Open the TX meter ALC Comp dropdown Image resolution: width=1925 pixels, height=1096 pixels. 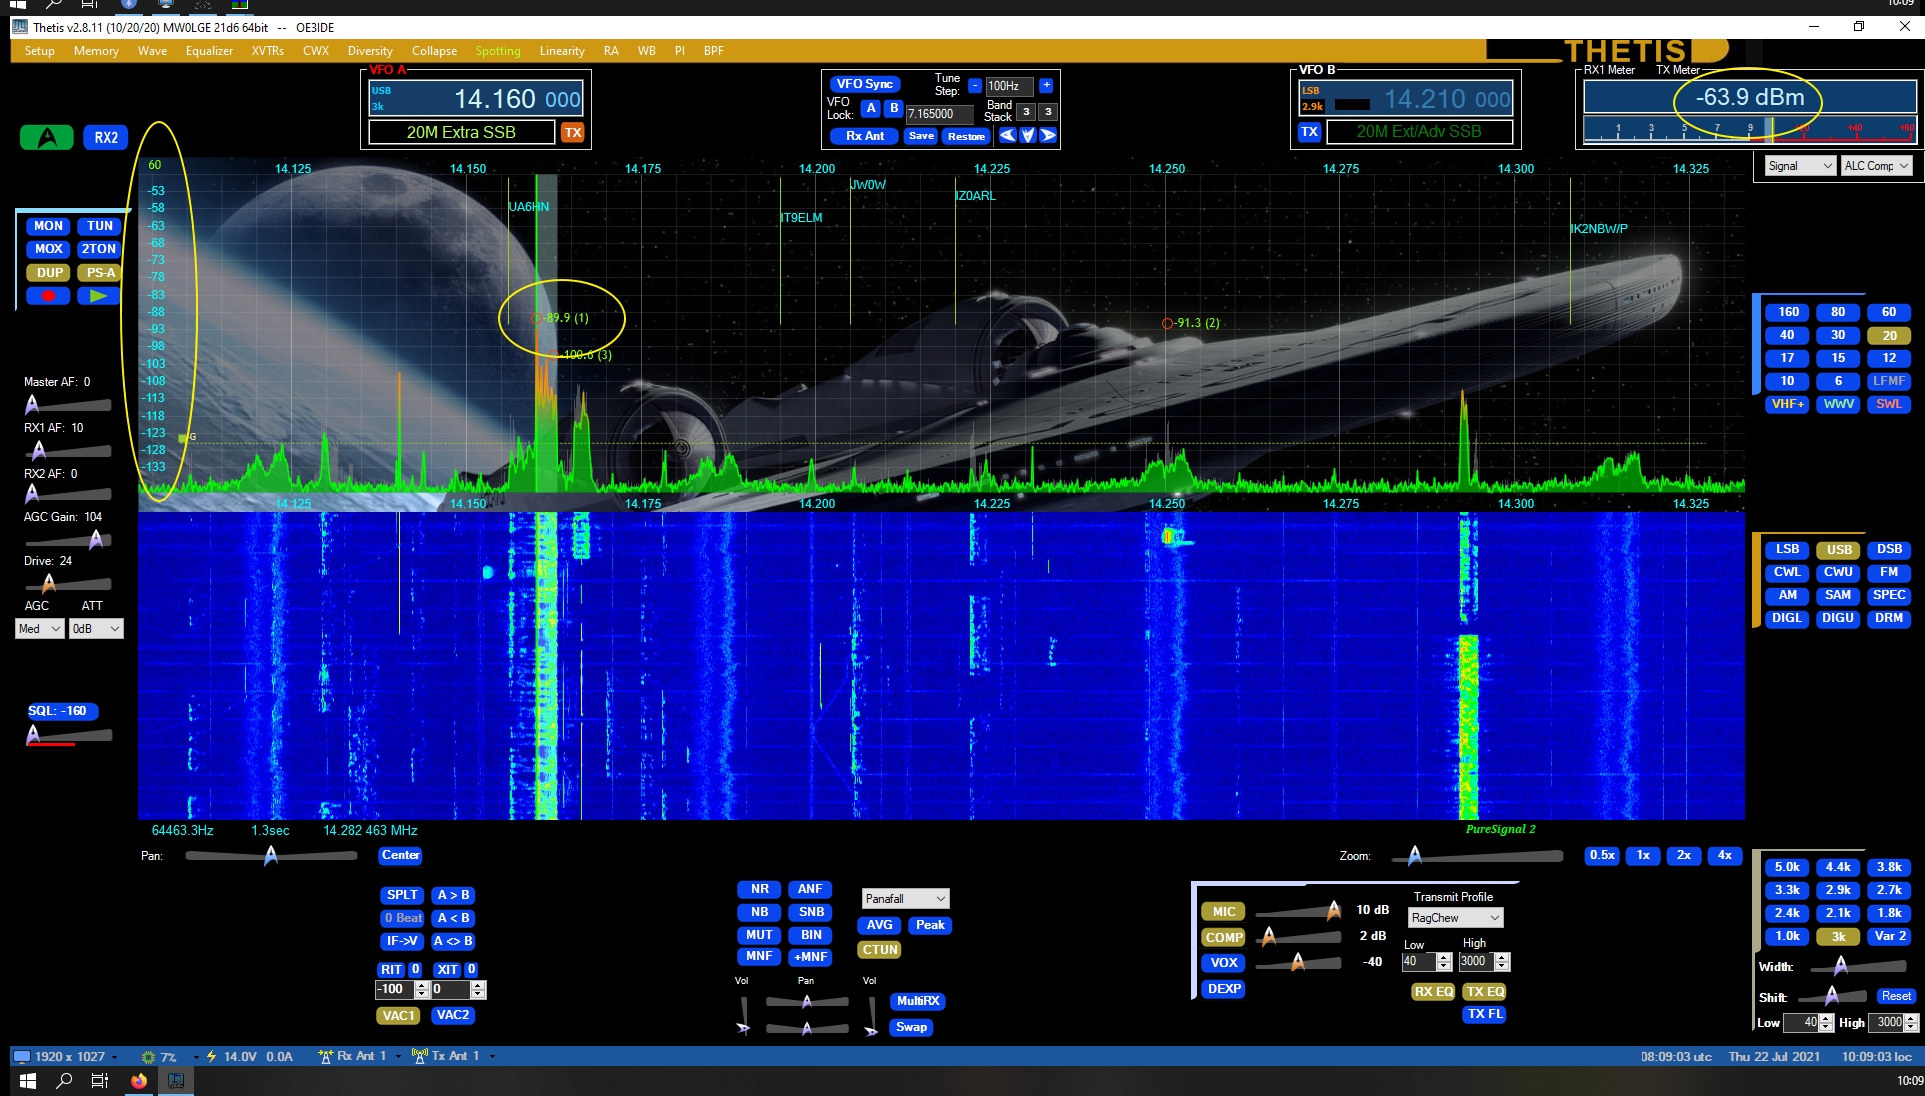(x=1877, y=166)
